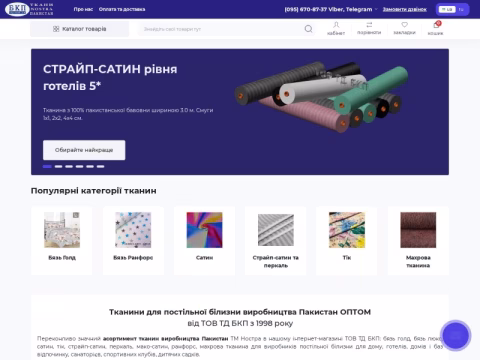Click the 'Обирайте найкраще' banner button
The width and height of the screenshot is (480, 360).
click(x=84, y=150)
